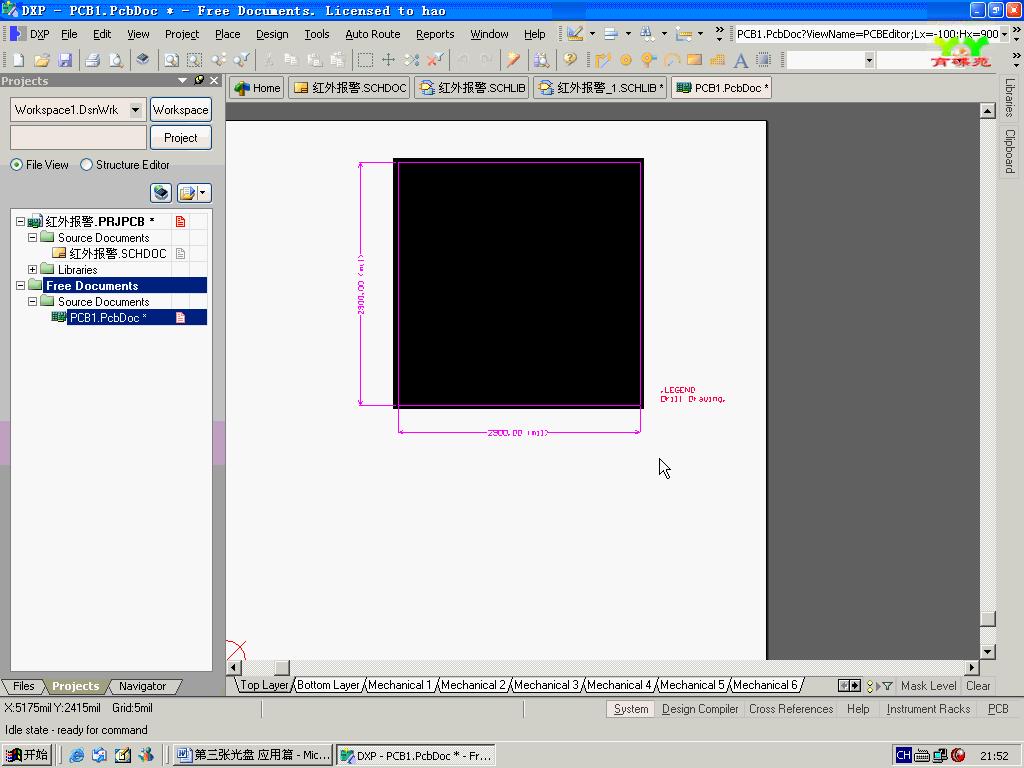
Task: Select File View radio button
Action: pyautogui.click(x=16, y=165)
